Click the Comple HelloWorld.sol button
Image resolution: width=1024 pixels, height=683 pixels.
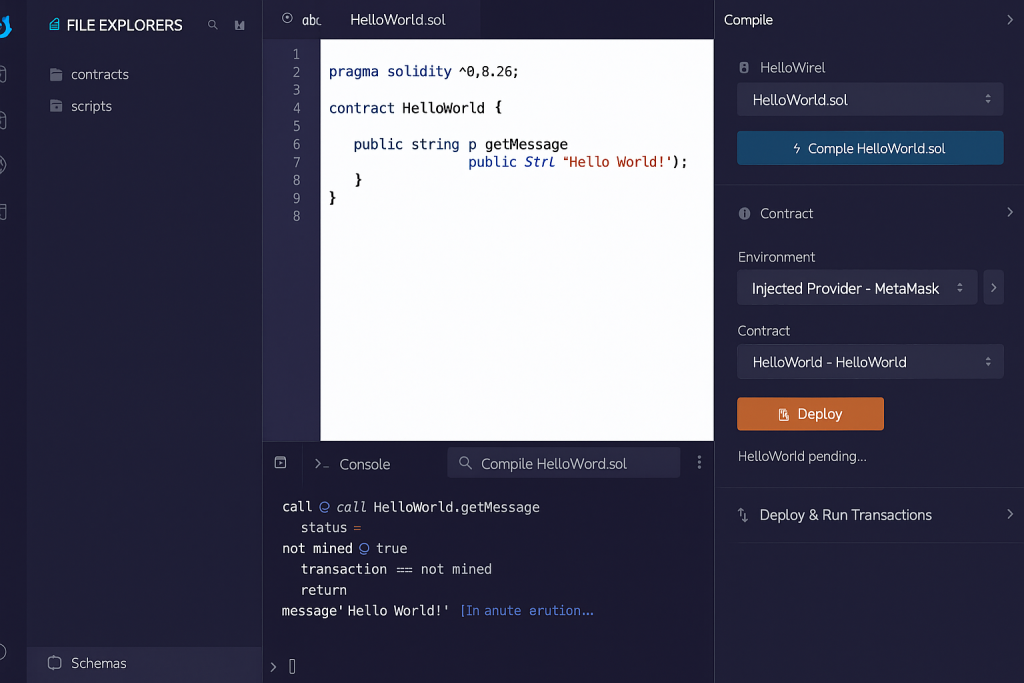point(870,148)
